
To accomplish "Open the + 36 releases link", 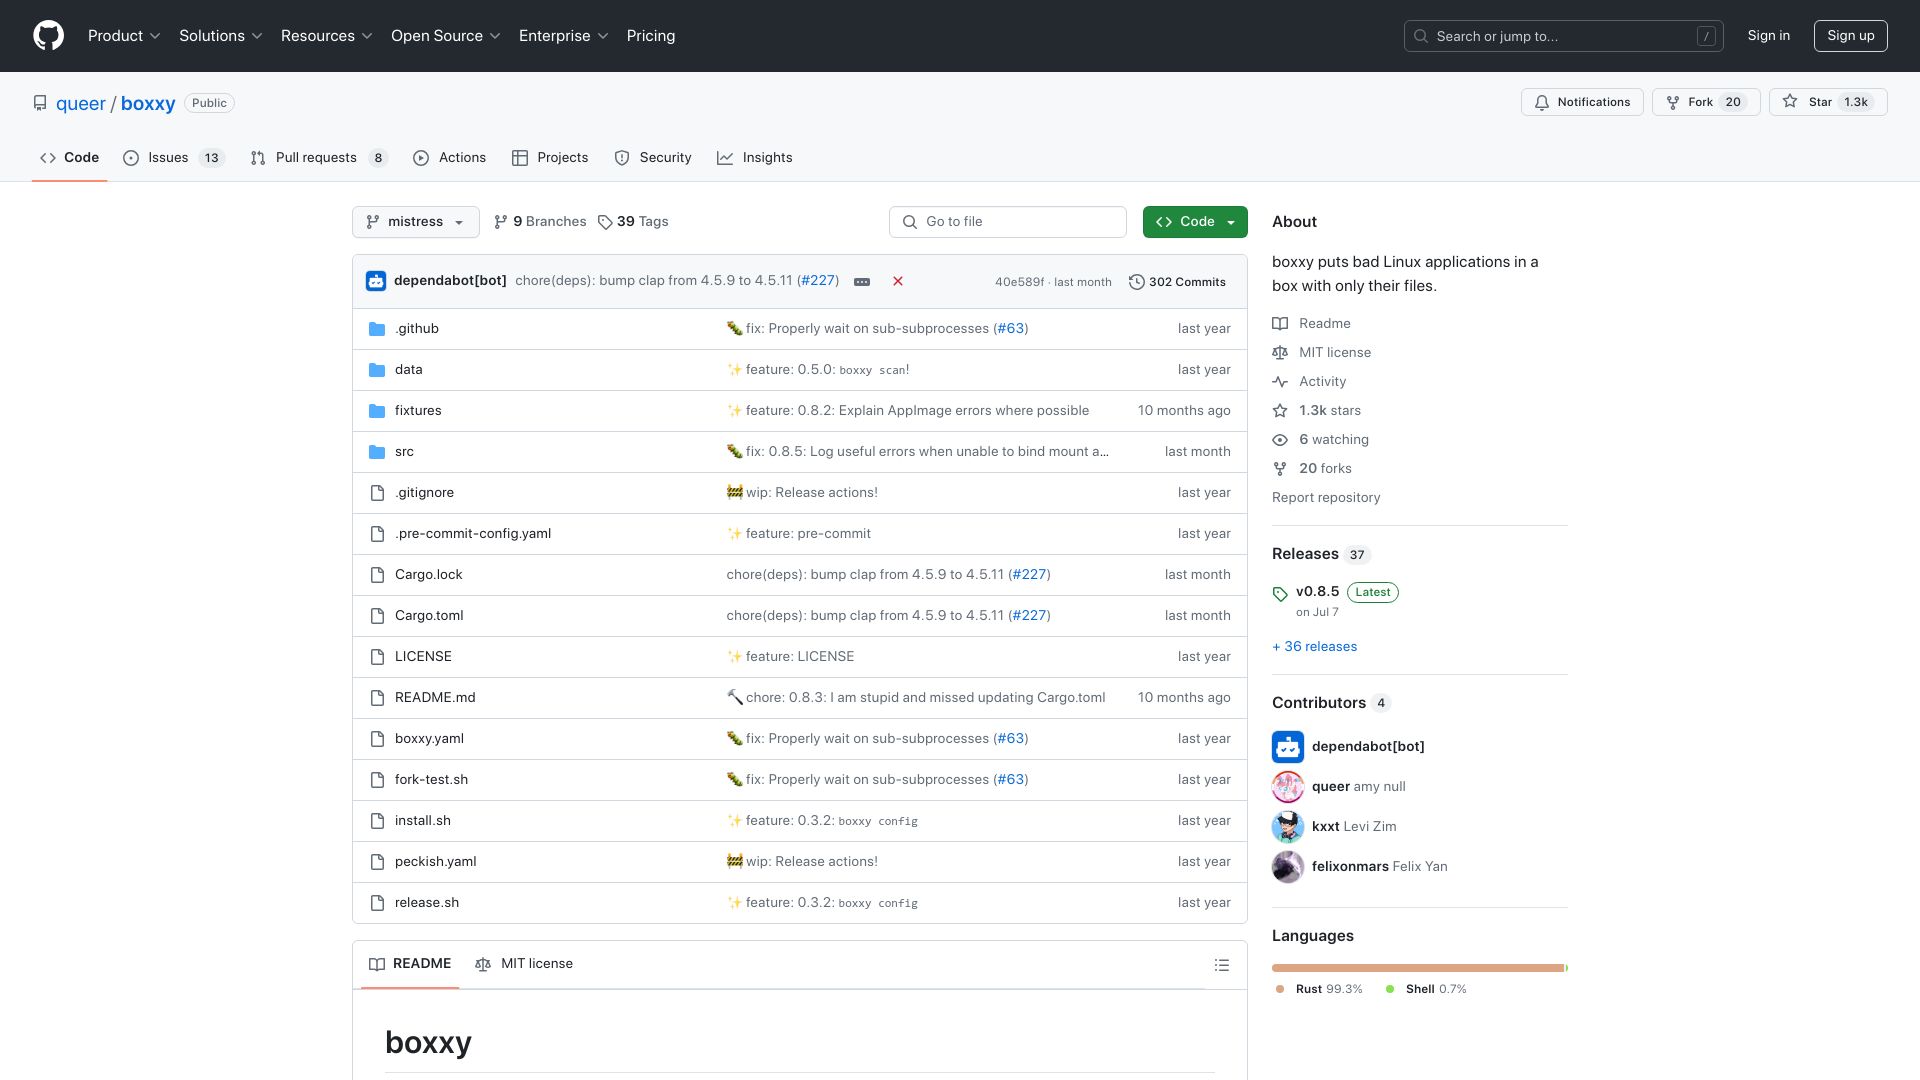I will point(1314,647).
